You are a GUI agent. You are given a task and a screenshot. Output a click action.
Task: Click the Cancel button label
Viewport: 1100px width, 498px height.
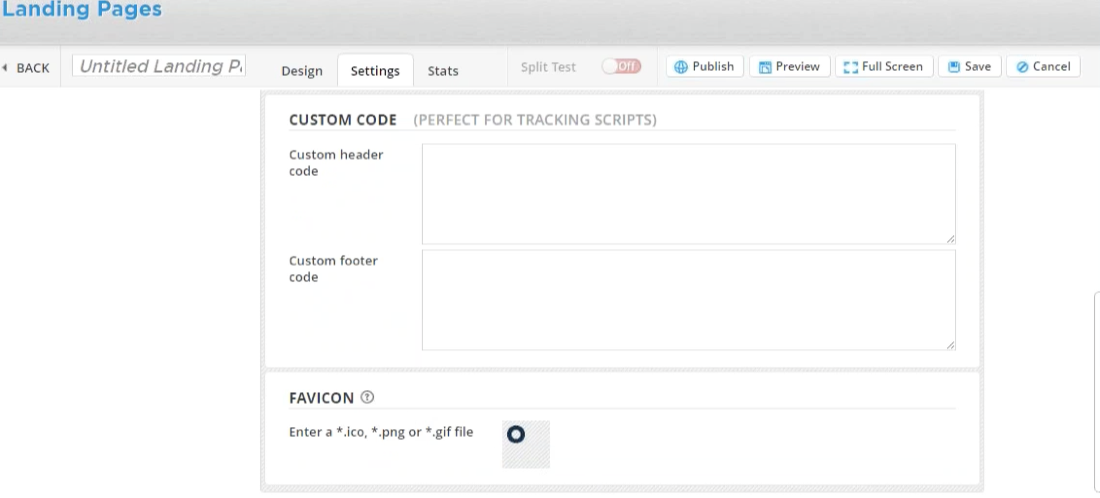point(1051,67)
